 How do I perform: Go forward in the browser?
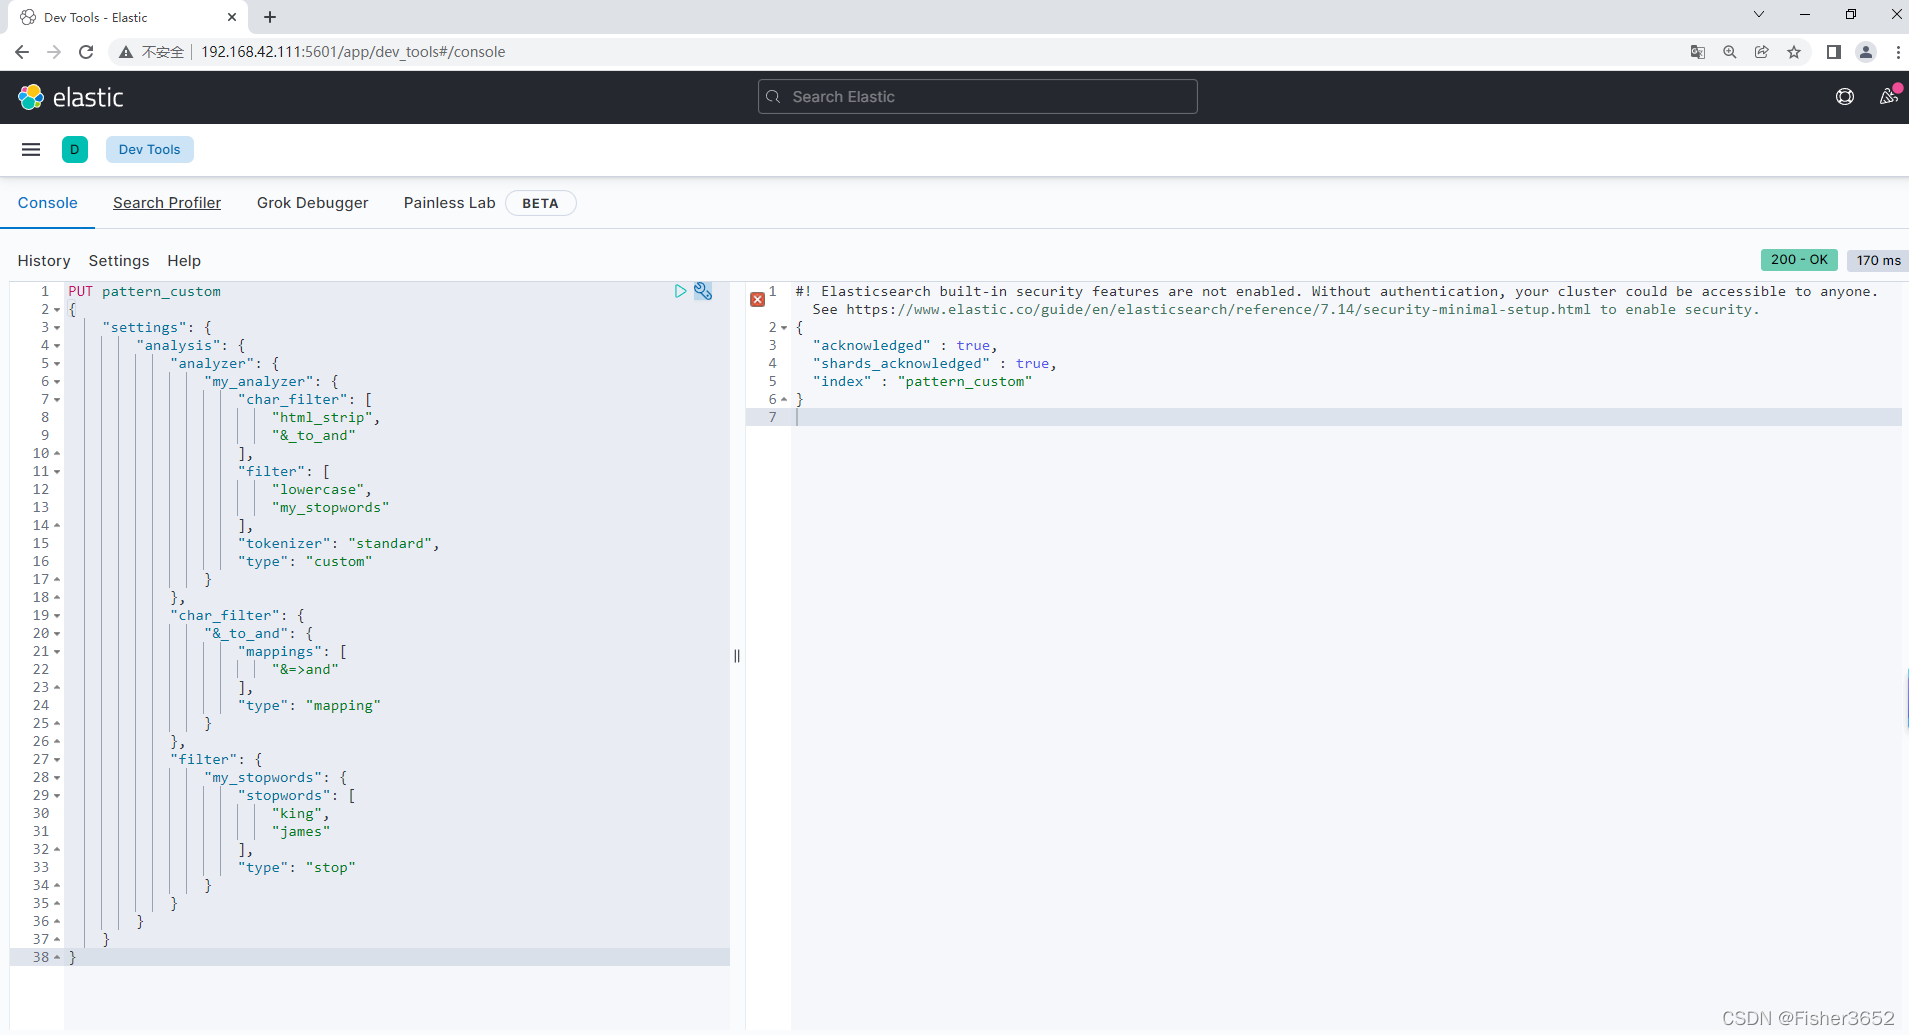pyautogui.click(x=54, y=52)
